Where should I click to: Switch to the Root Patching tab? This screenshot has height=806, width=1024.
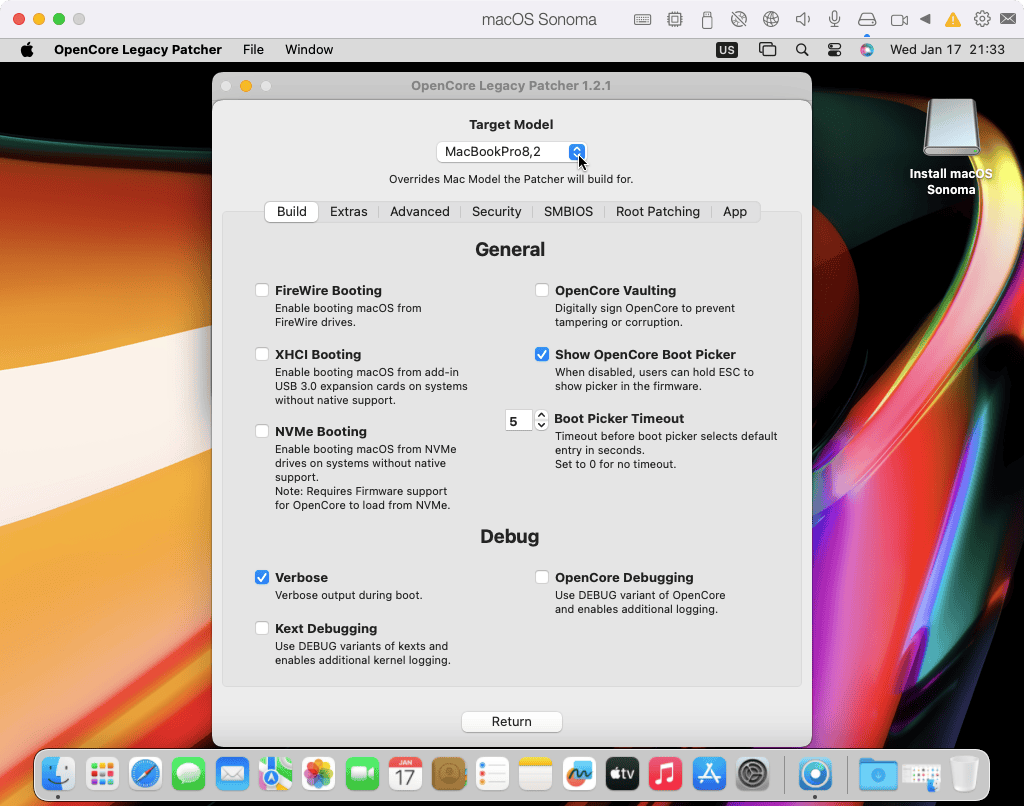[x=657, y=212]
